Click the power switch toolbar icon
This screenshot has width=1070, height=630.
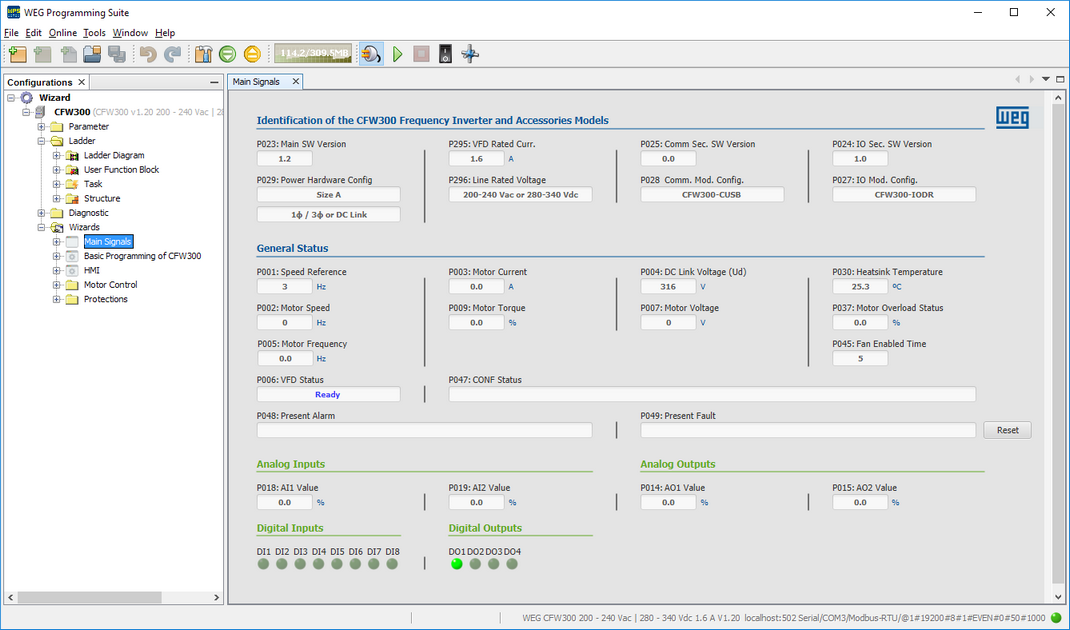pos(445,54)
